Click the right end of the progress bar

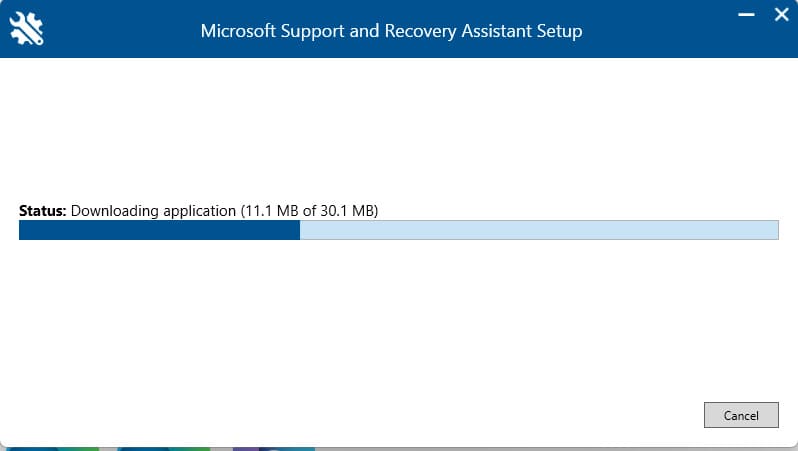(x=773, y=231)
